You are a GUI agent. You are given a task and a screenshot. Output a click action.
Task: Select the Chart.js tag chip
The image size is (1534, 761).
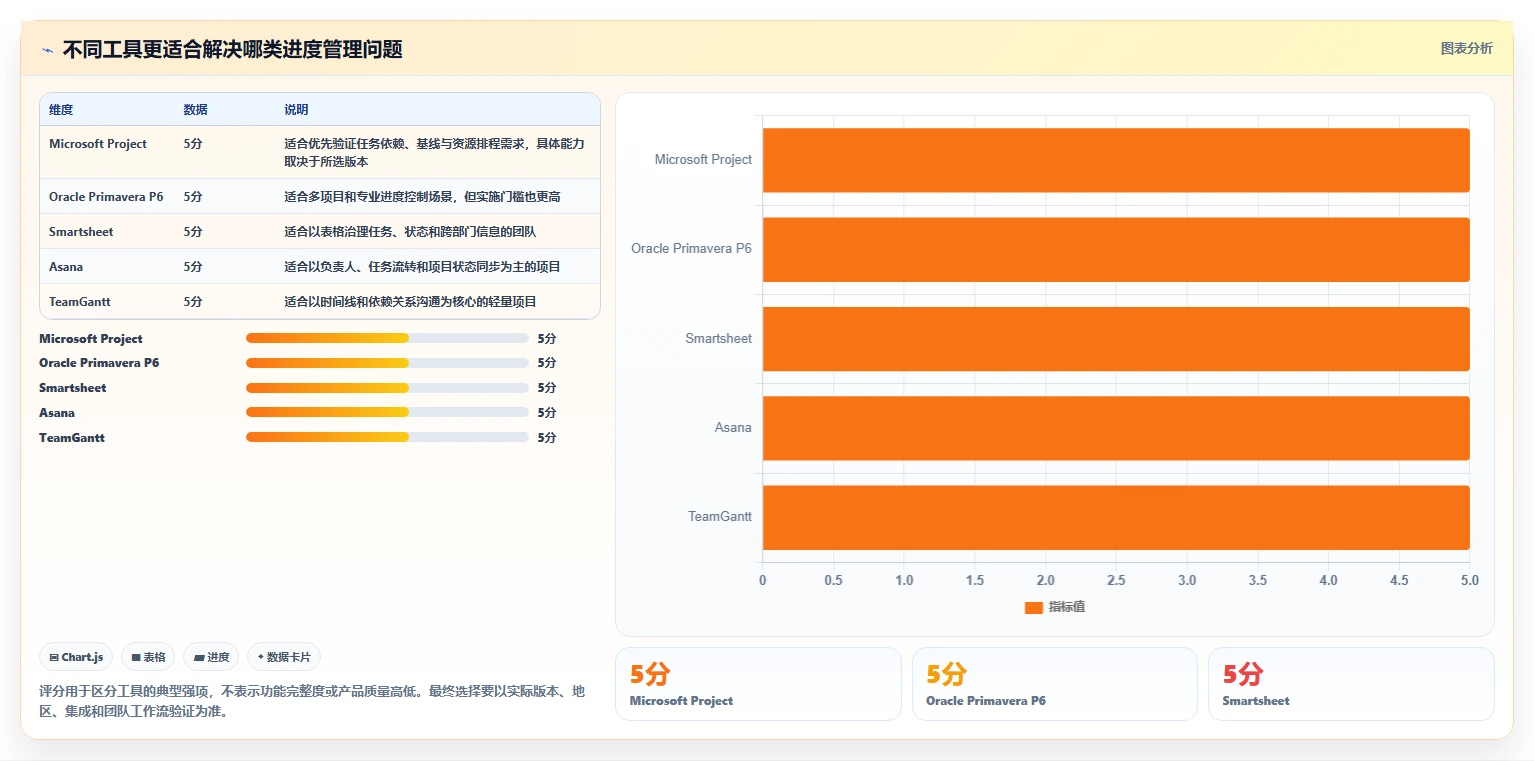click(76, 657)
